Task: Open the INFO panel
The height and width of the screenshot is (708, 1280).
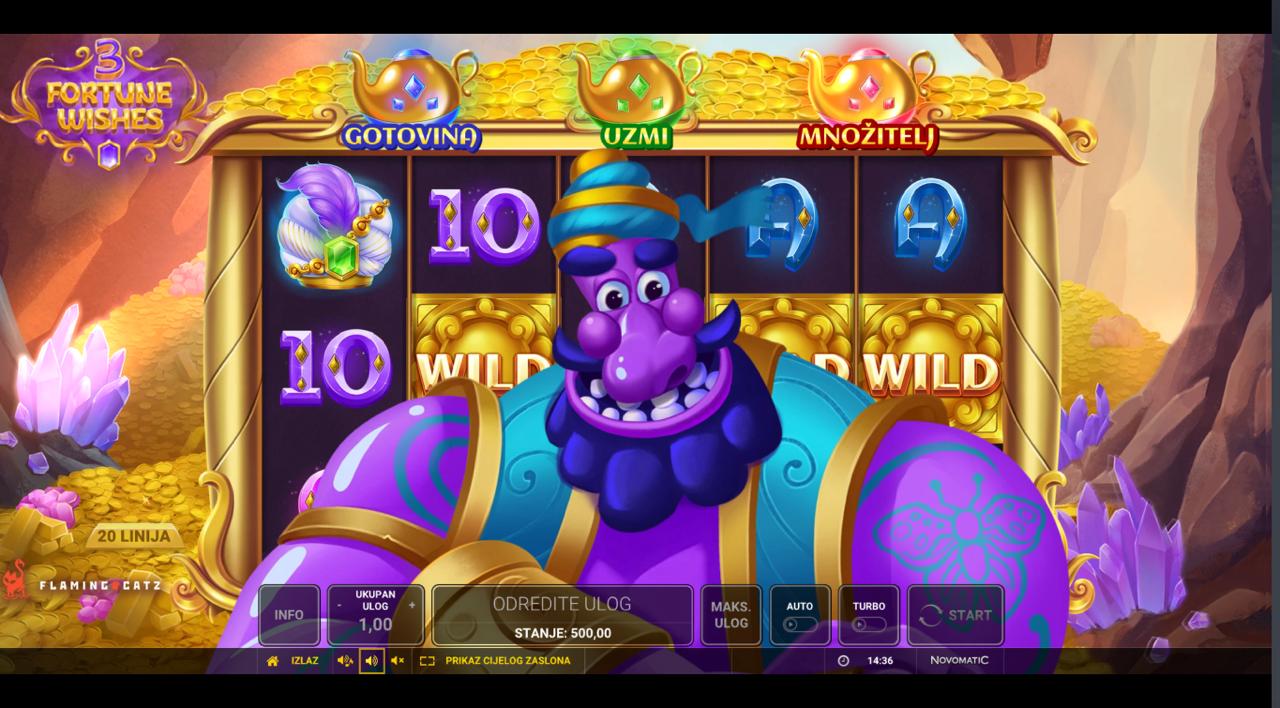Action: 289,615
